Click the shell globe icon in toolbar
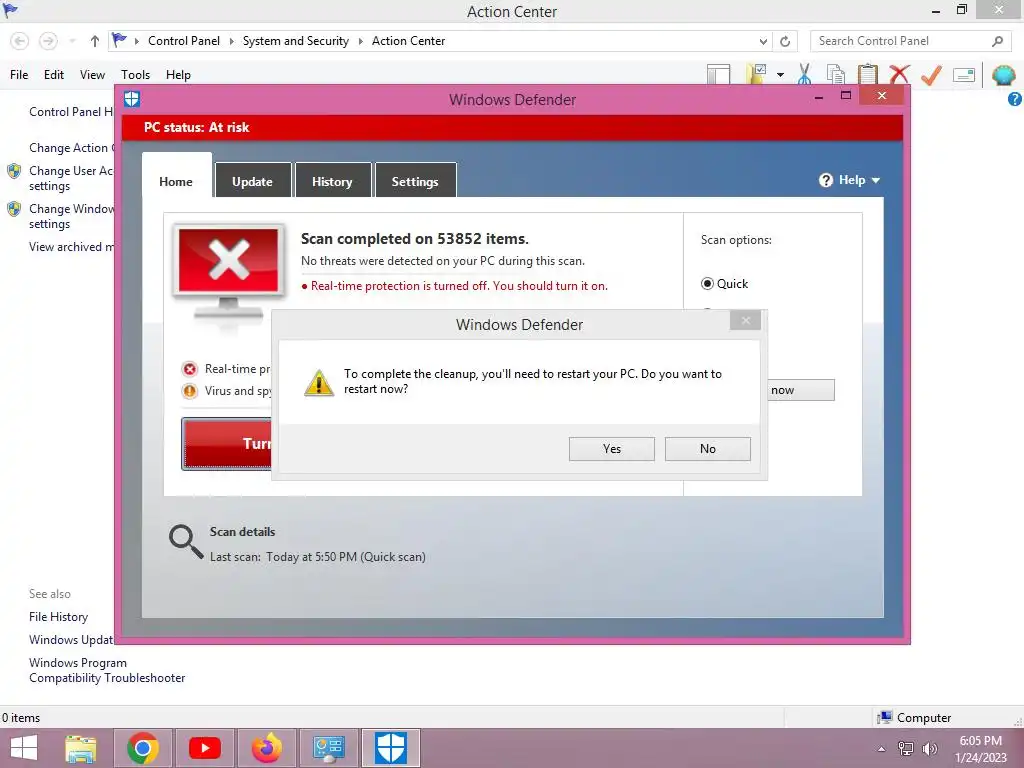 pyautogui.click(x=1003, y=74)
